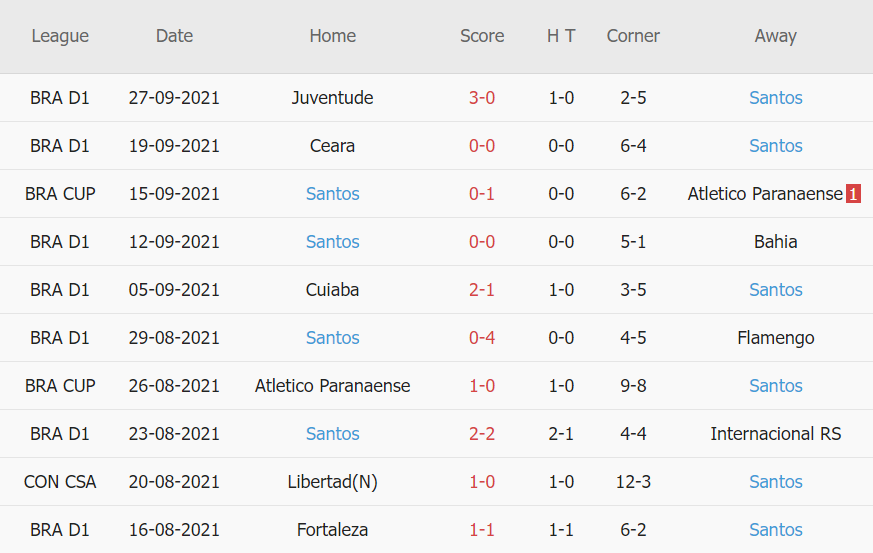This screenshot has width=873, height=553.
Task: Select the 12-3 corner count for Libertad
Action: pos(633,482)
